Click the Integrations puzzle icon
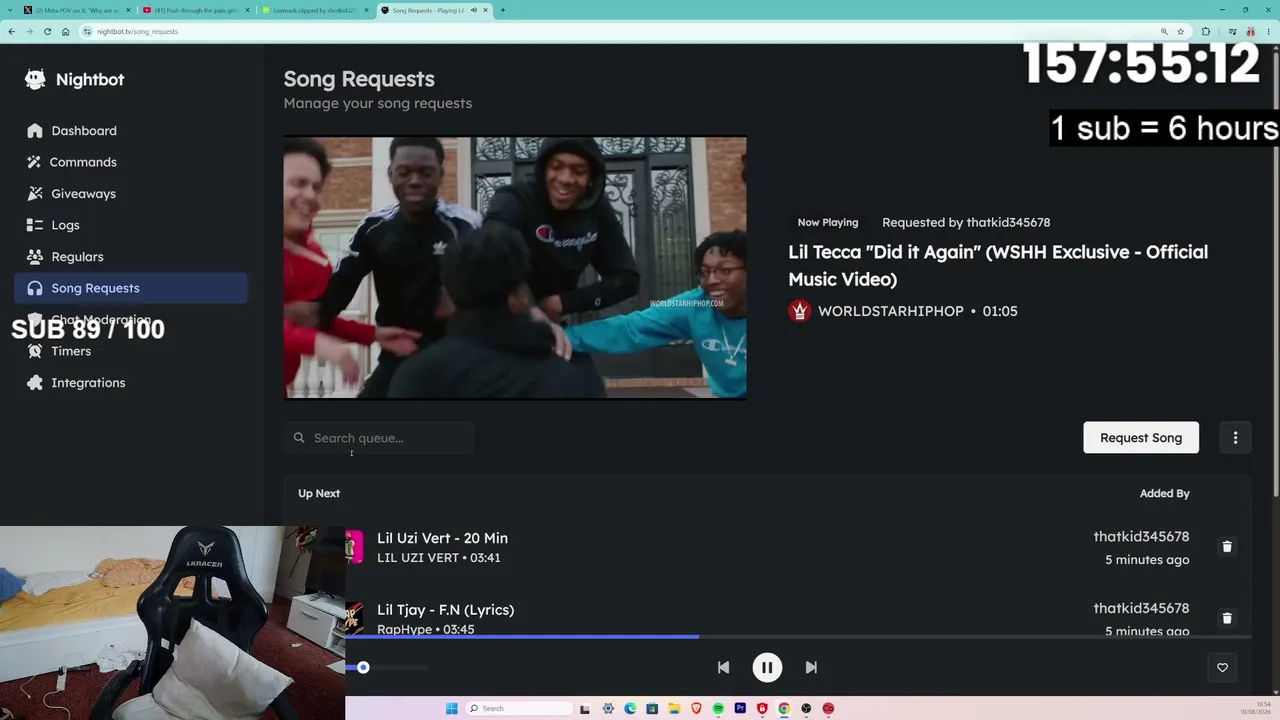The width and height of the screenshot is (1280, 720). (35, 383)
